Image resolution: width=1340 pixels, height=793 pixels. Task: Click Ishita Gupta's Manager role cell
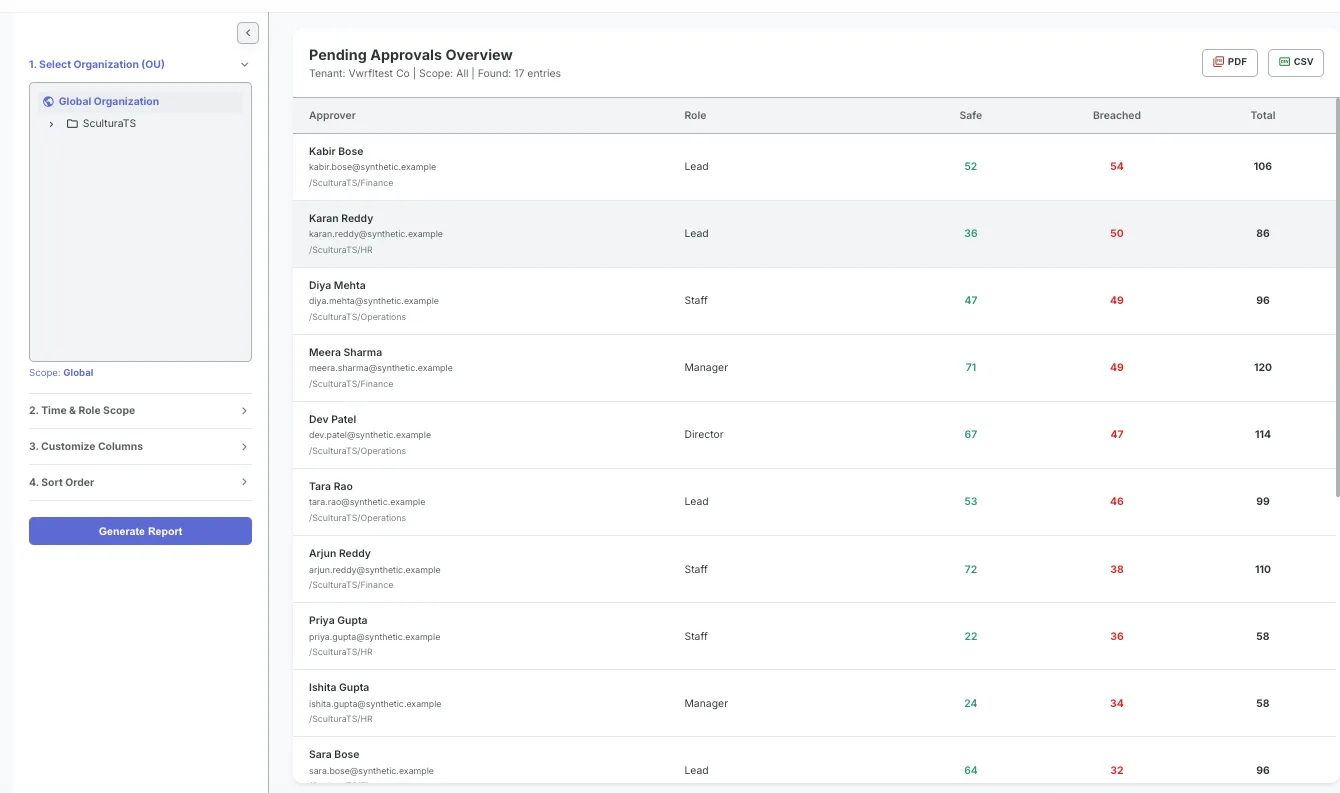(x=706, y=704)
